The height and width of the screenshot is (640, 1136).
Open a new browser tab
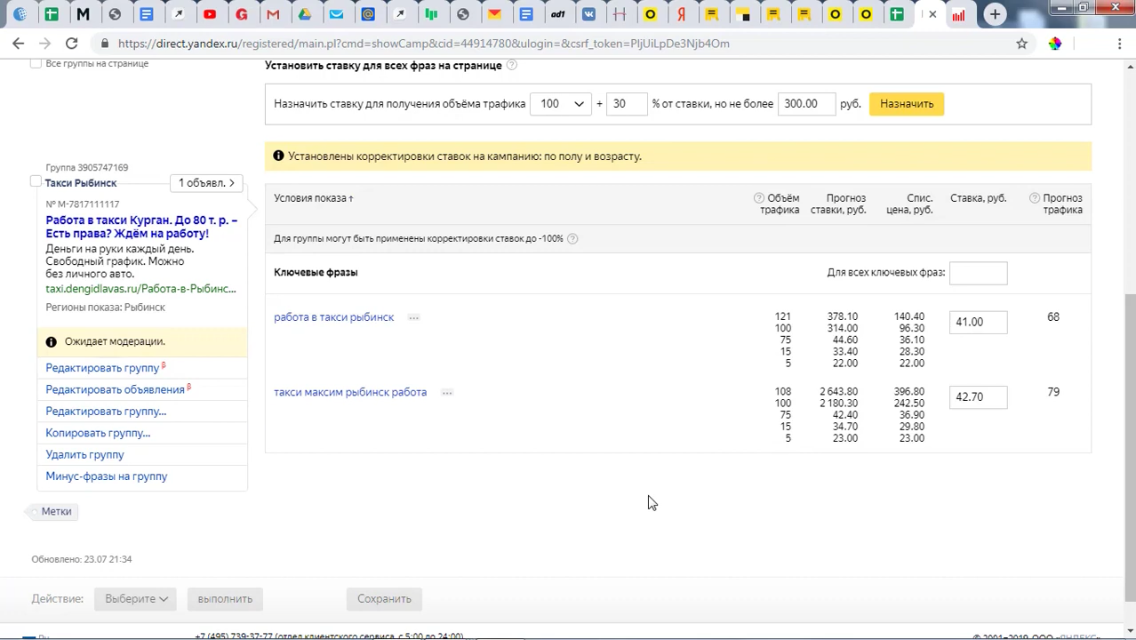point(995,14)
